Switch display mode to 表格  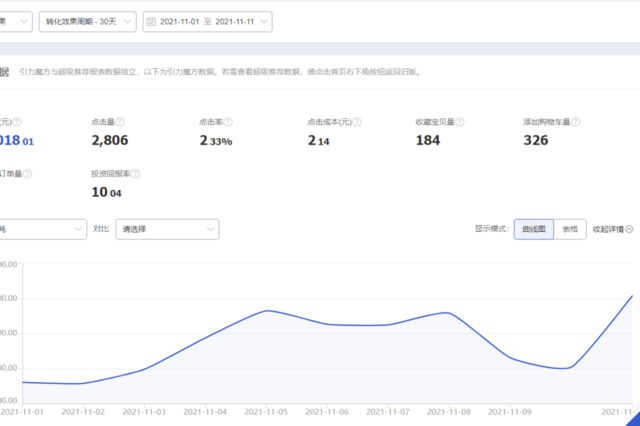[x=570, y=229]
